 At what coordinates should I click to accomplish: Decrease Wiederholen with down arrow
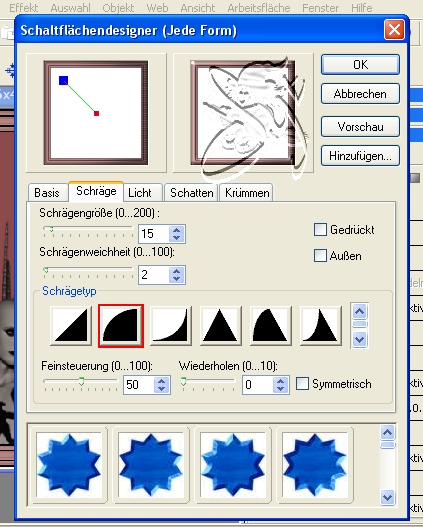point(281,389)
